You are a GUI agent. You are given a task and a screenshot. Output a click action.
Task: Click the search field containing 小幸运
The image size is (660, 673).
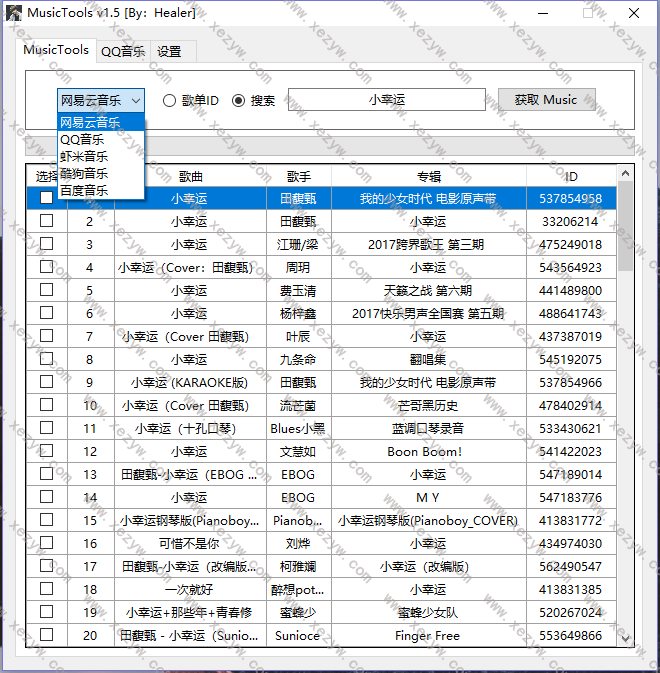(386, 100)
